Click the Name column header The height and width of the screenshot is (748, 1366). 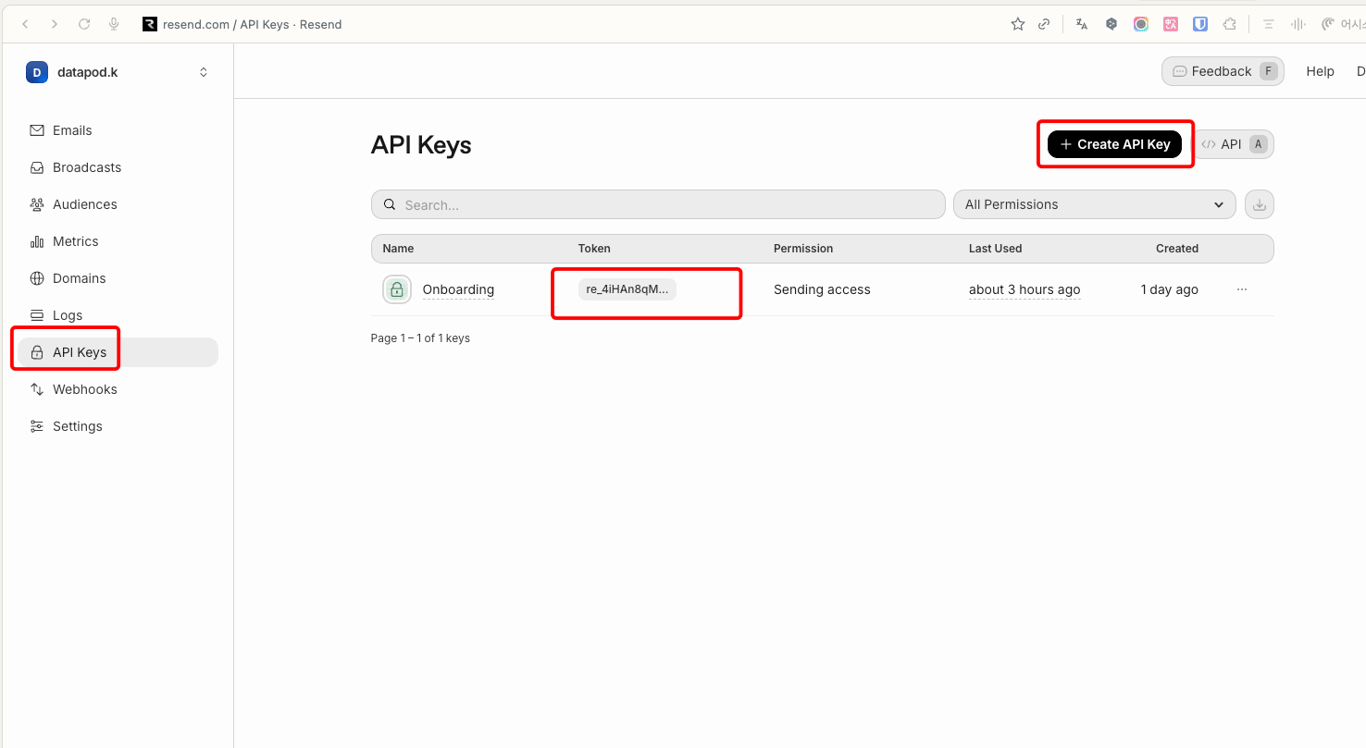point(398,248)
